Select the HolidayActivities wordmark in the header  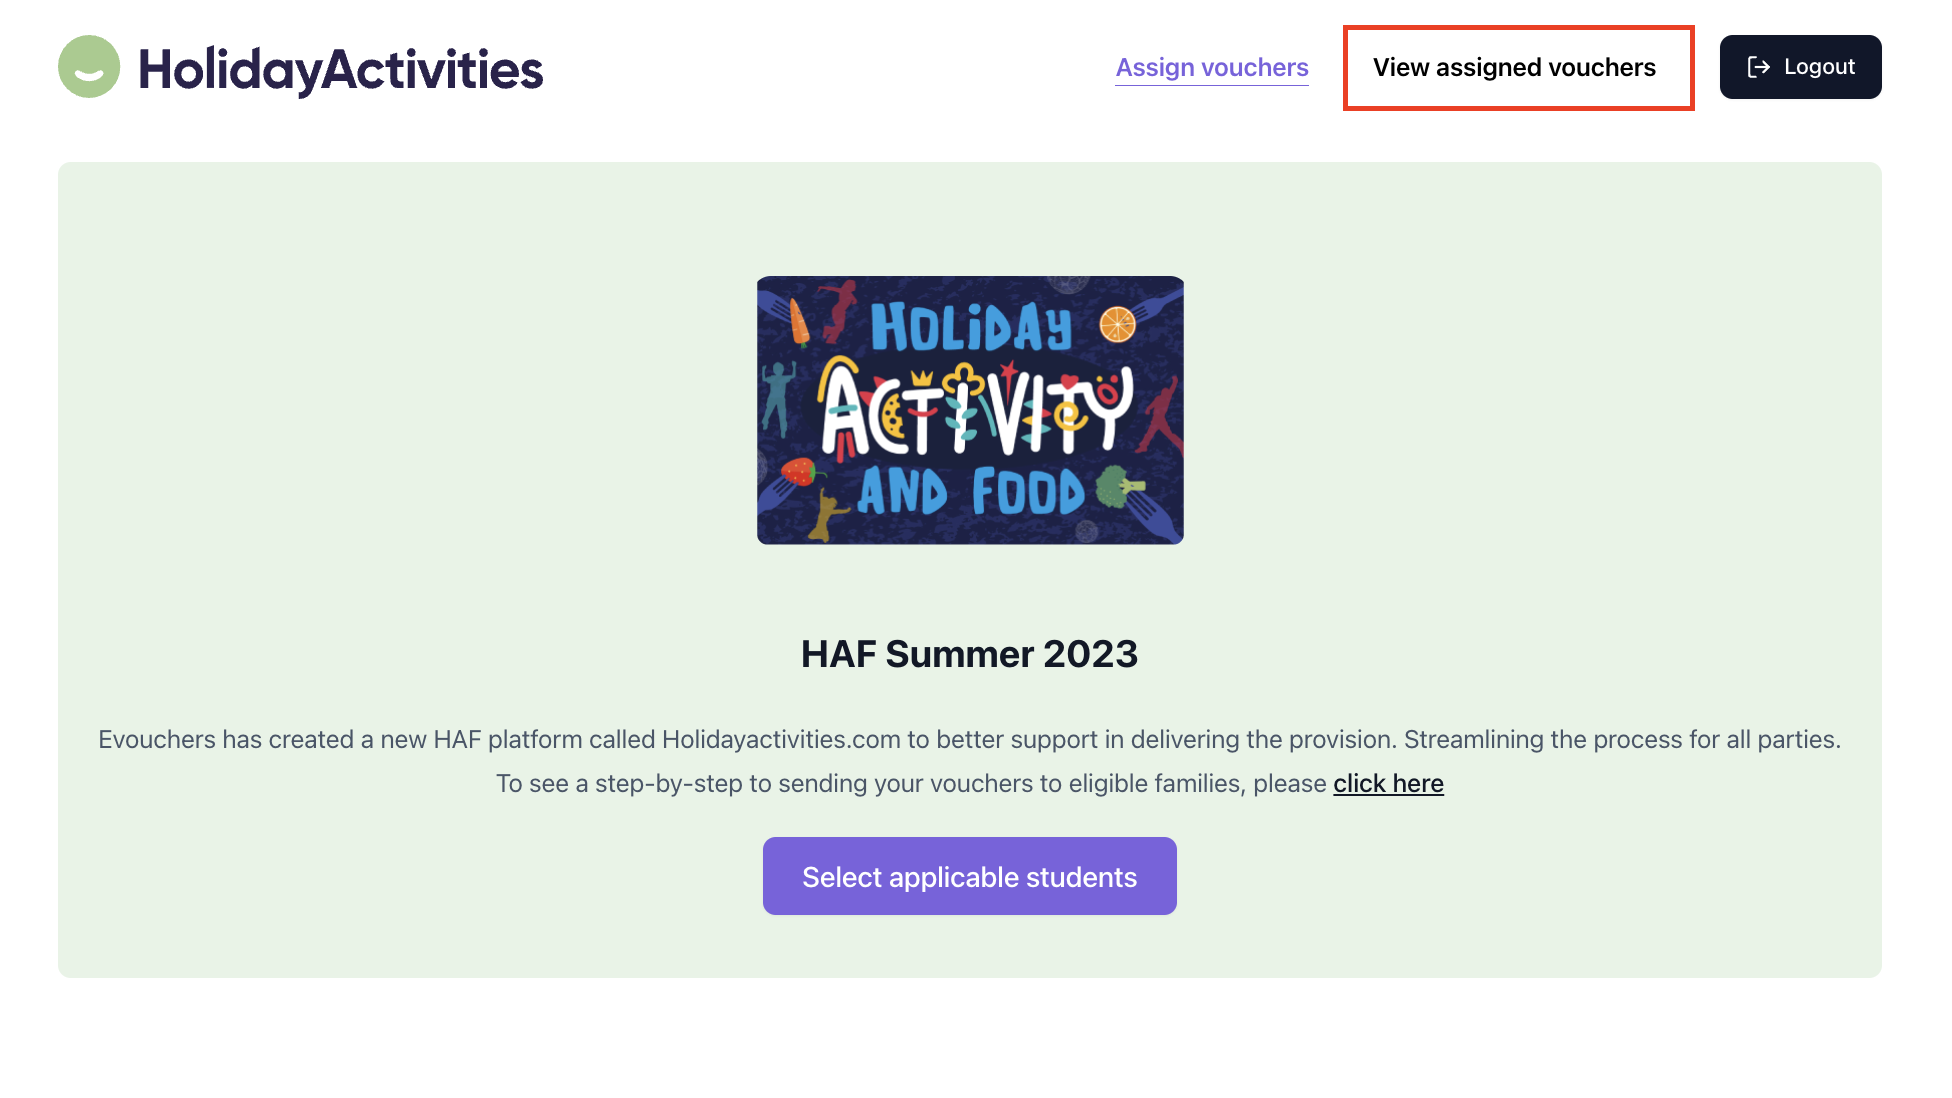pyautogui.click(x=341, y=68)
